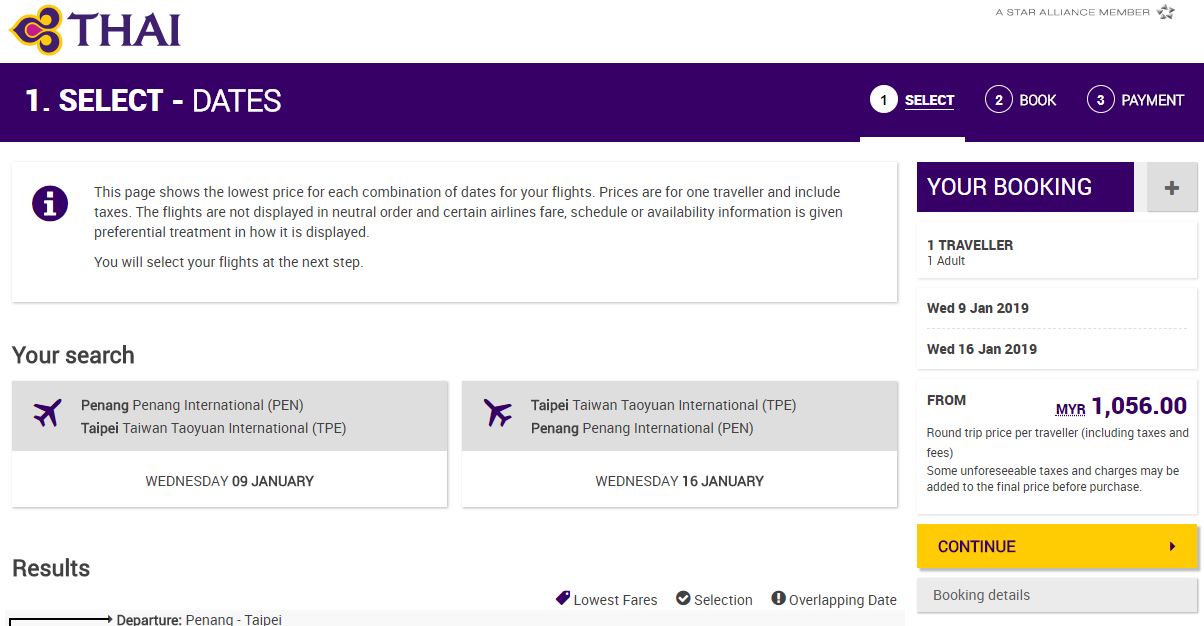Go to step 2 Book tab
Screen dimensions: 1204x626
[x=1021, y=100]
